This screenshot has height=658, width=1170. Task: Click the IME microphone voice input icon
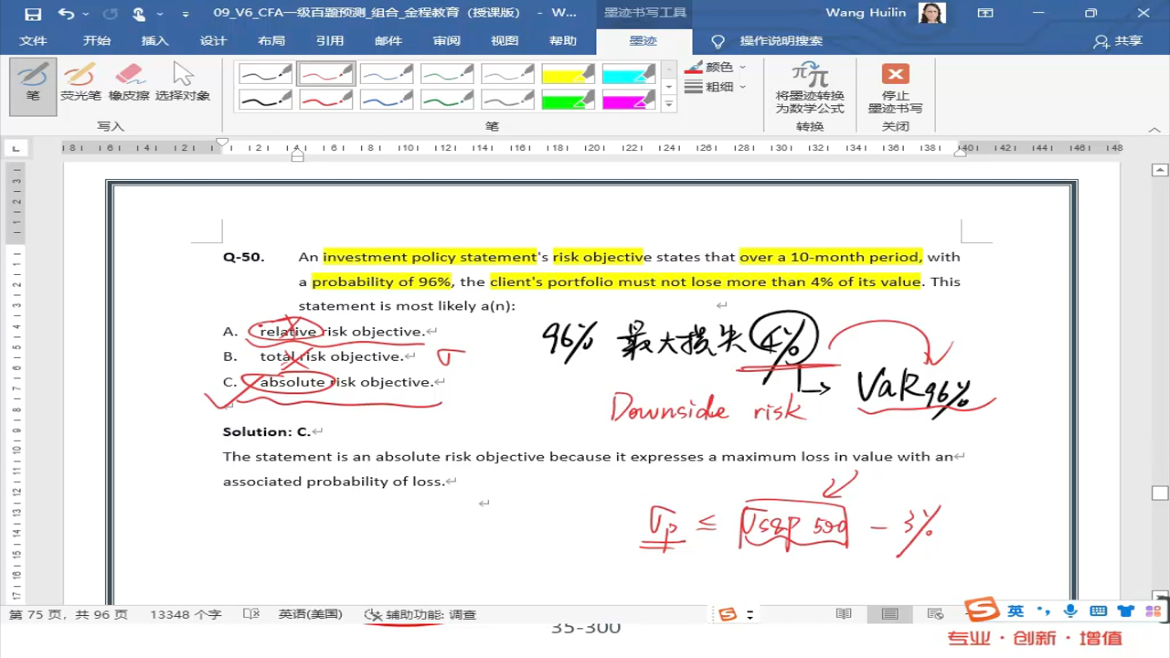[x=1070, y=611]
